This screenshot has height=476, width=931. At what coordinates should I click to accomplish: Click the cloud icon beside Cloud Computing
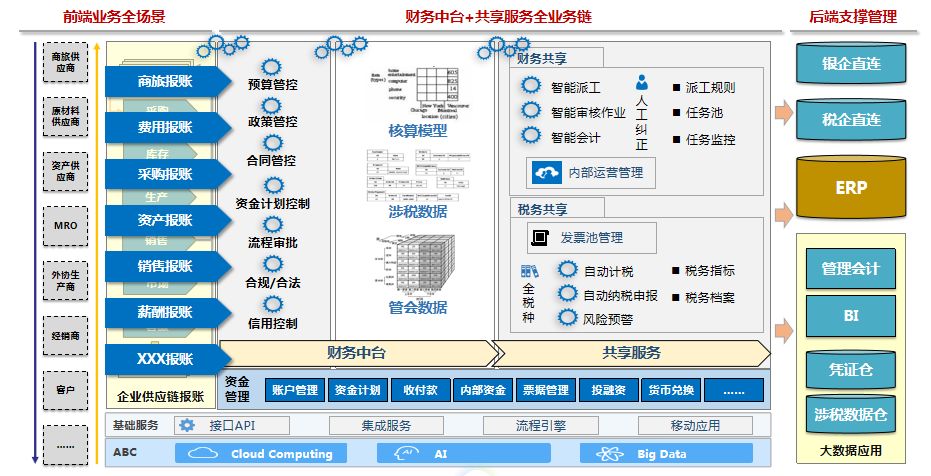[203, 454]
